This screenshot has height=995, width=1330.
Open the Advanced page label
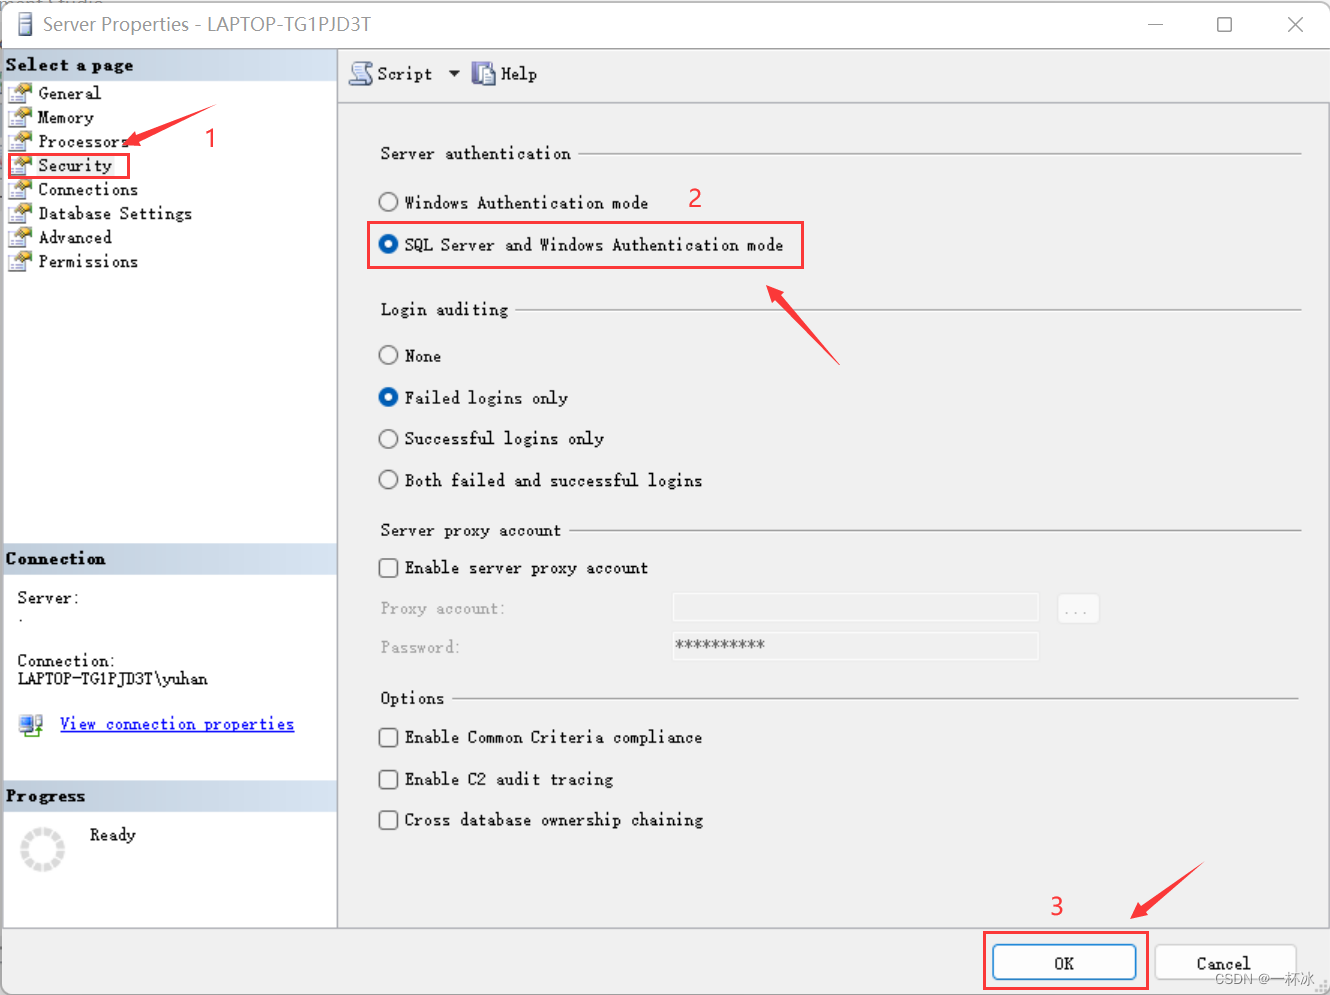75,237
